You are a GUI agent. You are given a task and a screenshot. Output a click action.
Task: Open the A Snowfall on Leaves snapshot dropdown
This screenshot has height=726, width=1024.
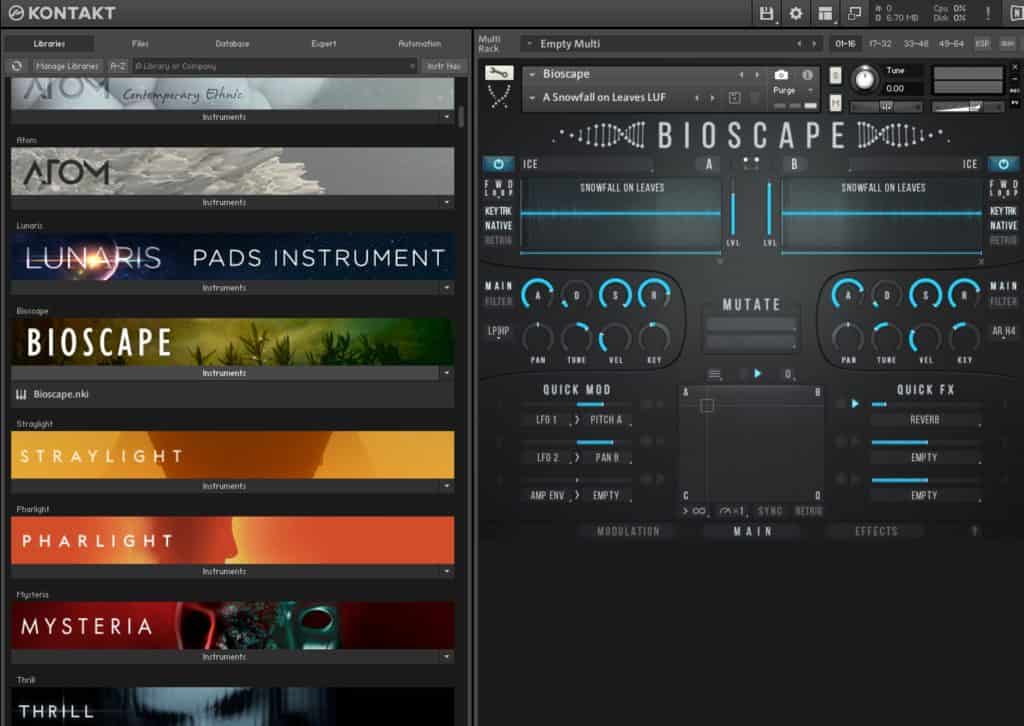[x=532, y=98]
